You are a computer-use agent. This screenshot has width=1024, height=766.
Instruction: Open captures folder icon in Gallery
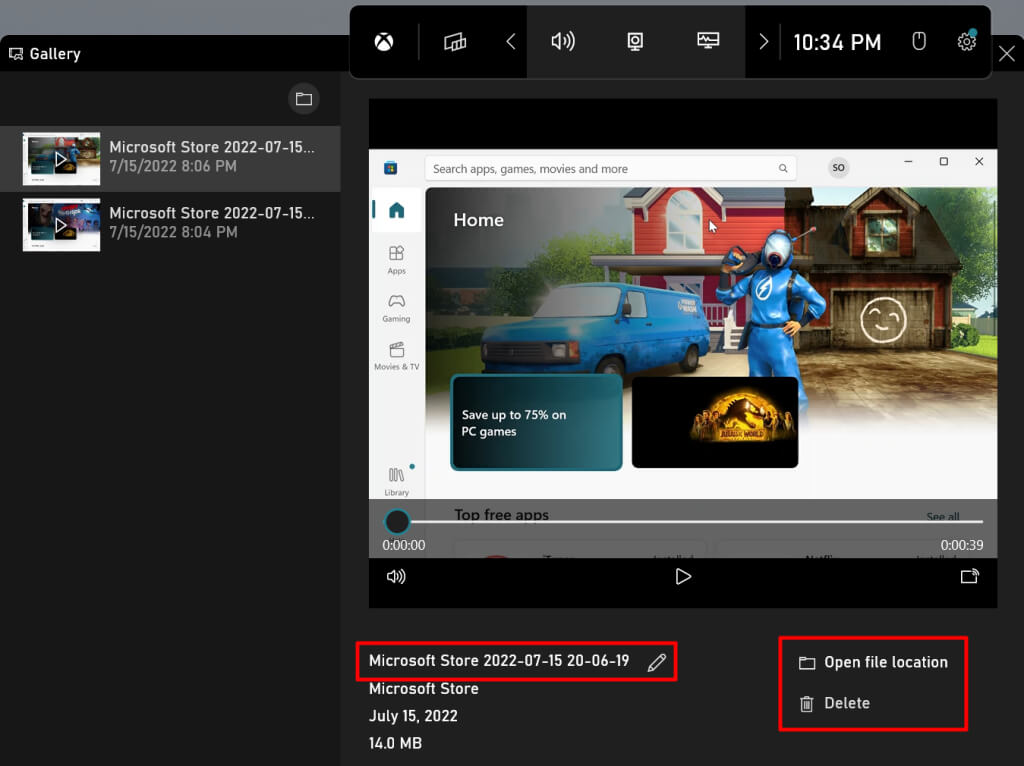coord(303,99)
